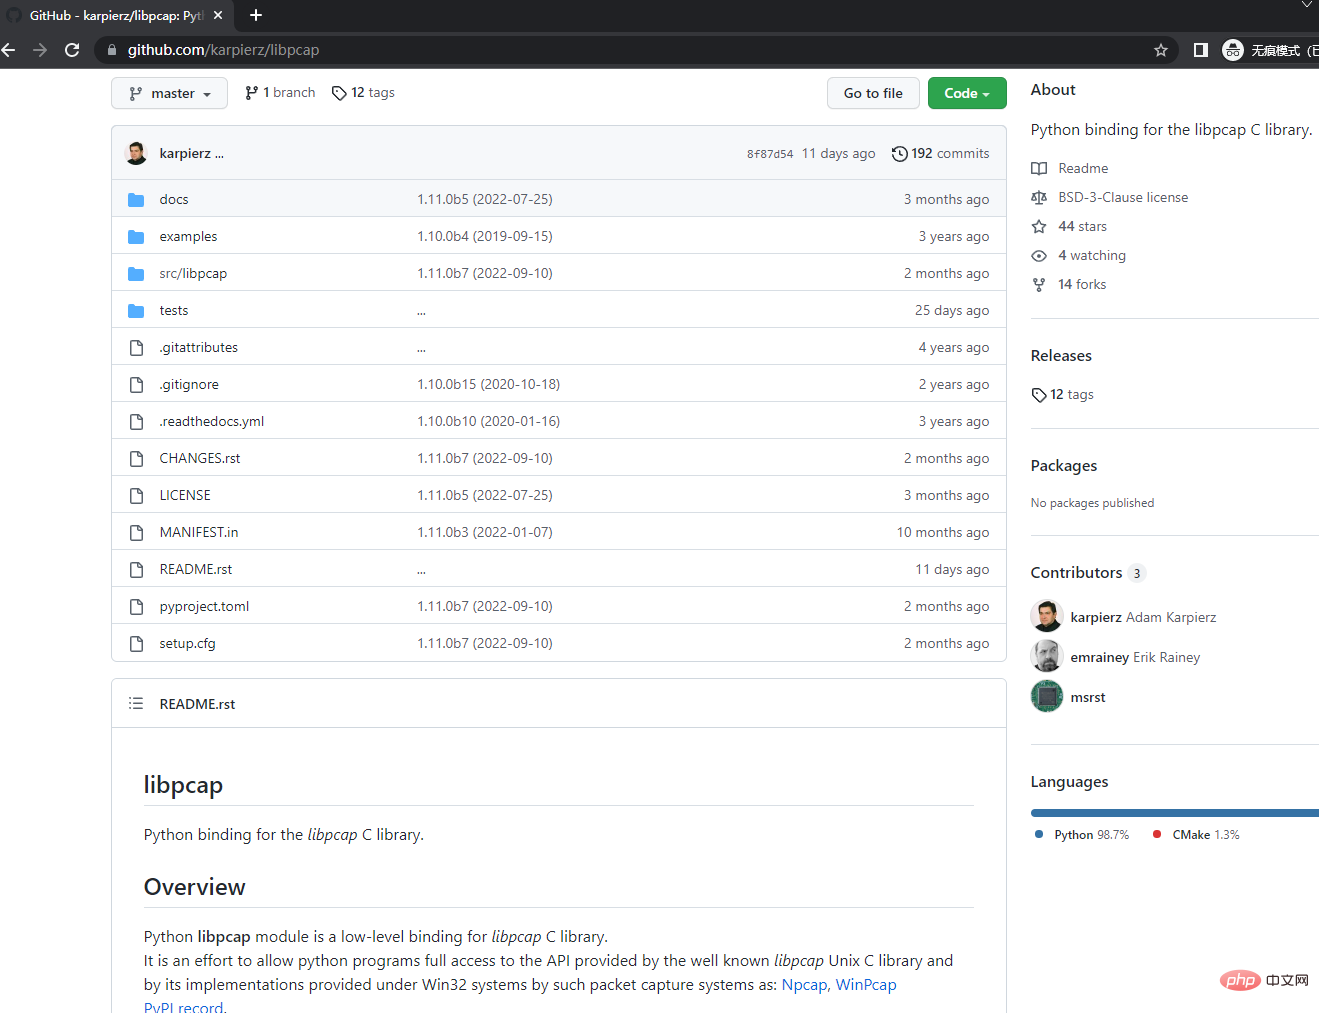Open the WinPcap link in readme
Viewport: 1319px width, 1013px height.
point(866,985)
